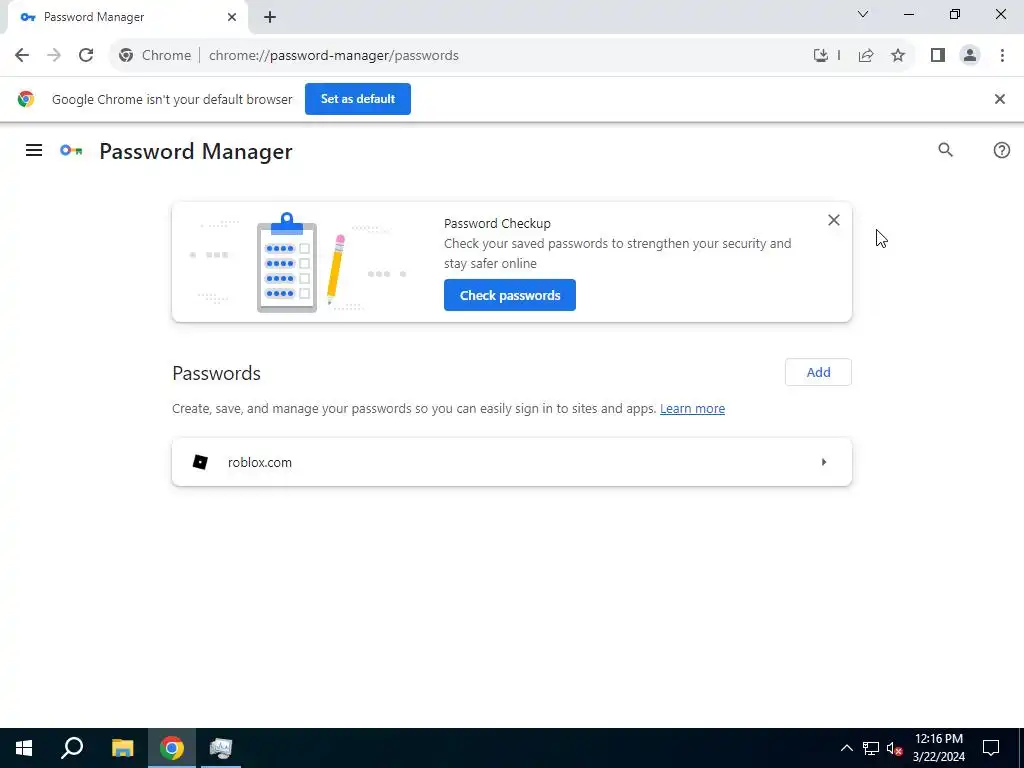Open a new tab

point(270,18)
